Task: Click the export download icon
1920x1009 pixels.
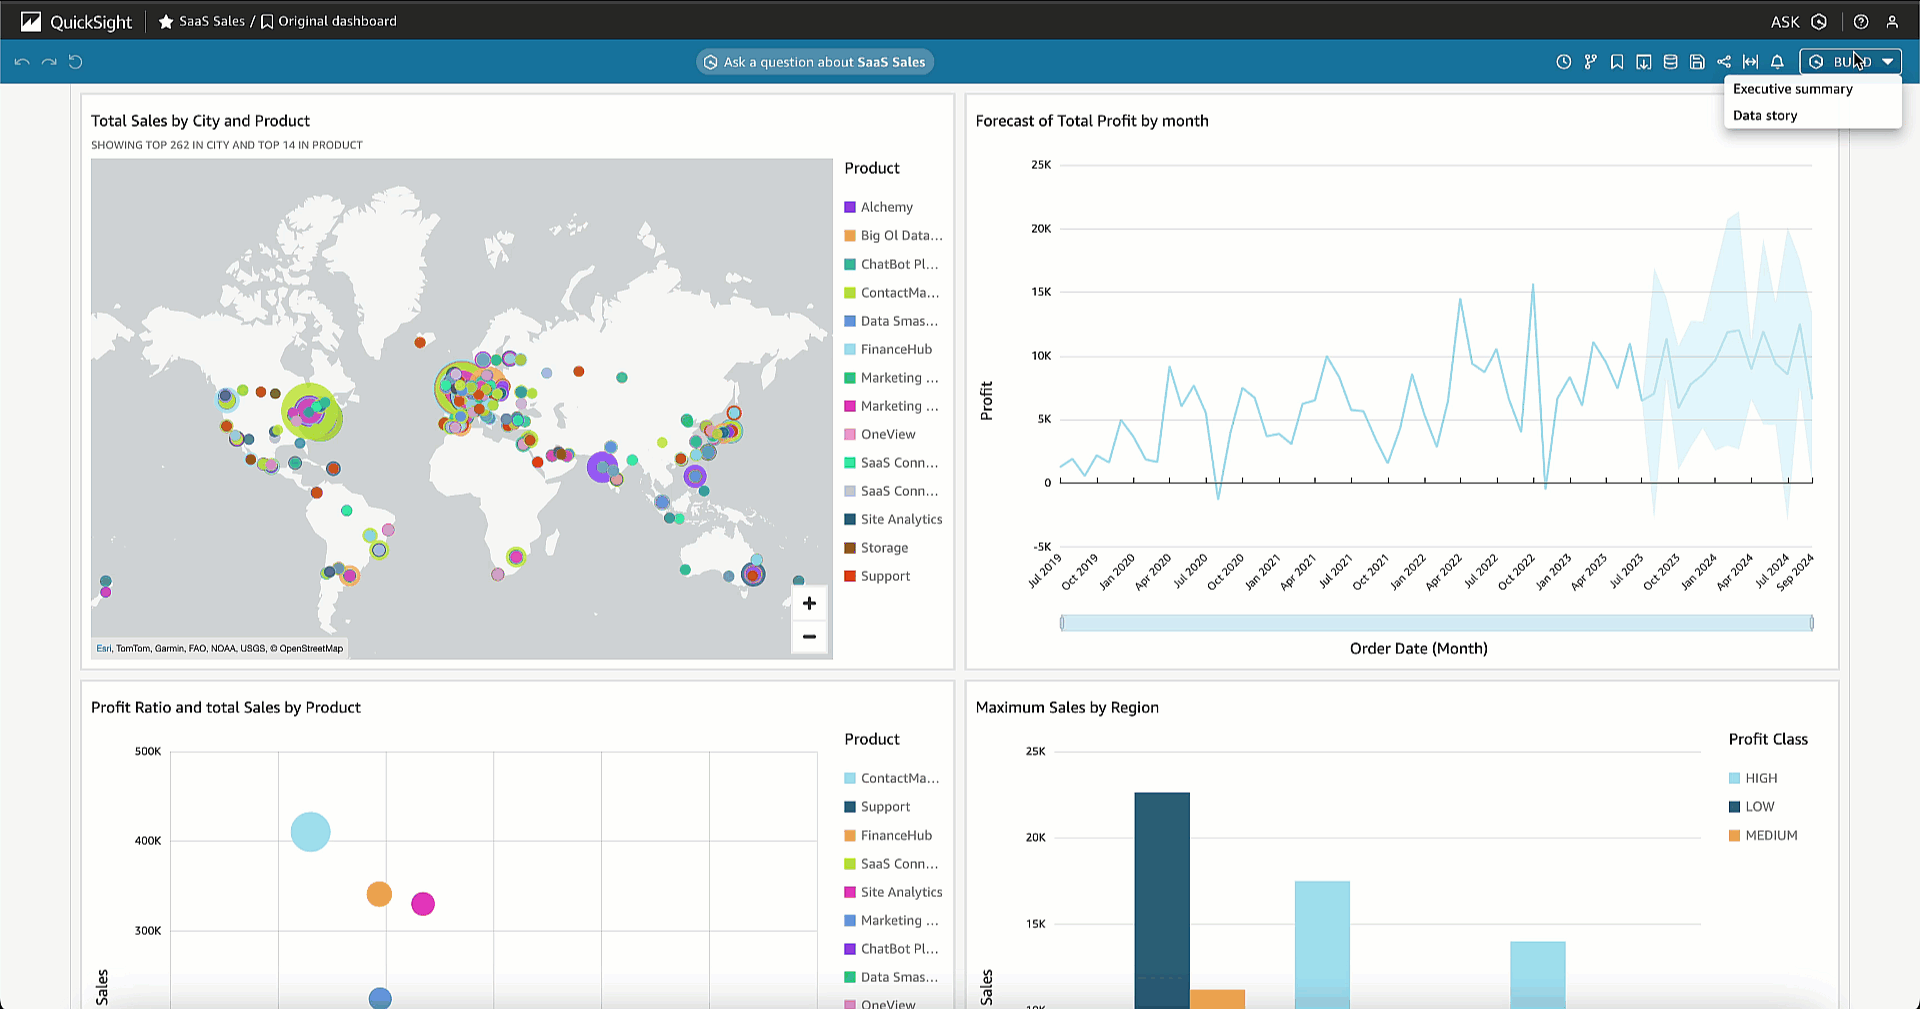Action: coord(1644,62)
